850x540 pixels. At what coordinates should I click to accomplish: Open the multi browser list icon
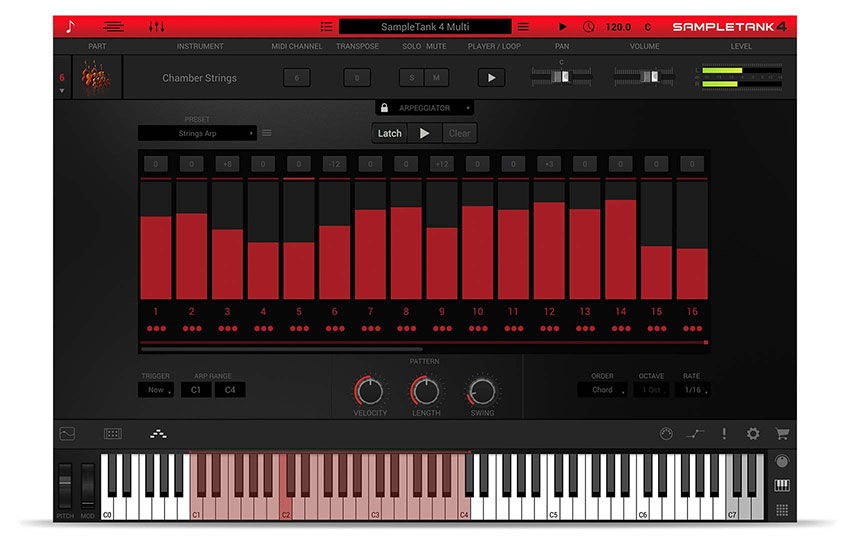[x=326, y=27]
